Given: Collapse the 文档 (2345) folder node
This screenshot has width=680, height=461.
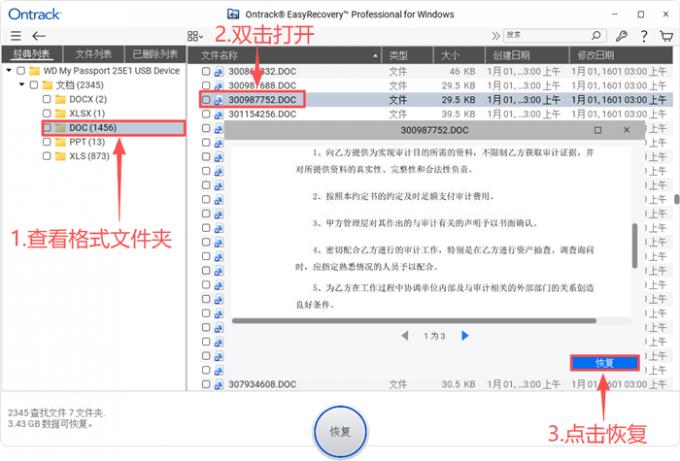Looking at the screenshot, I should click(x=22, y=84).
